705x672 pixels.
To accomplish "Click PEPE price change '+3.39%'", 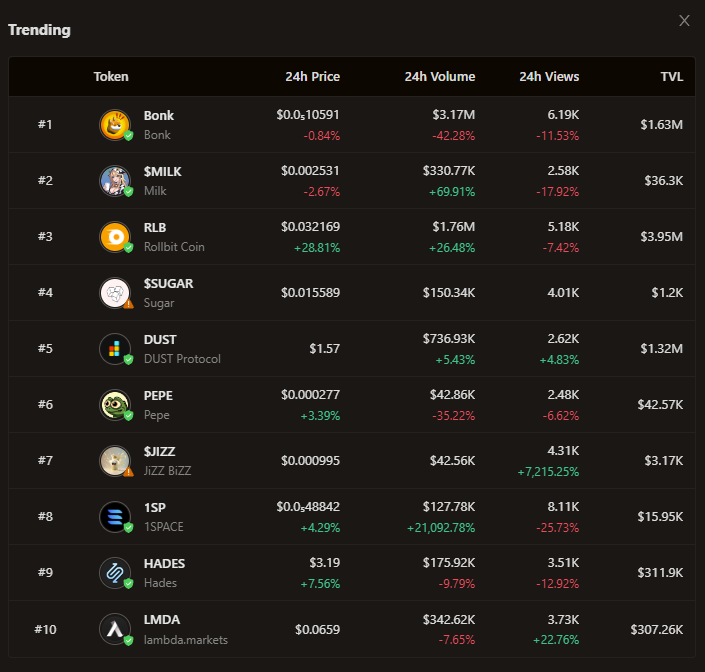I will [320, 415].
